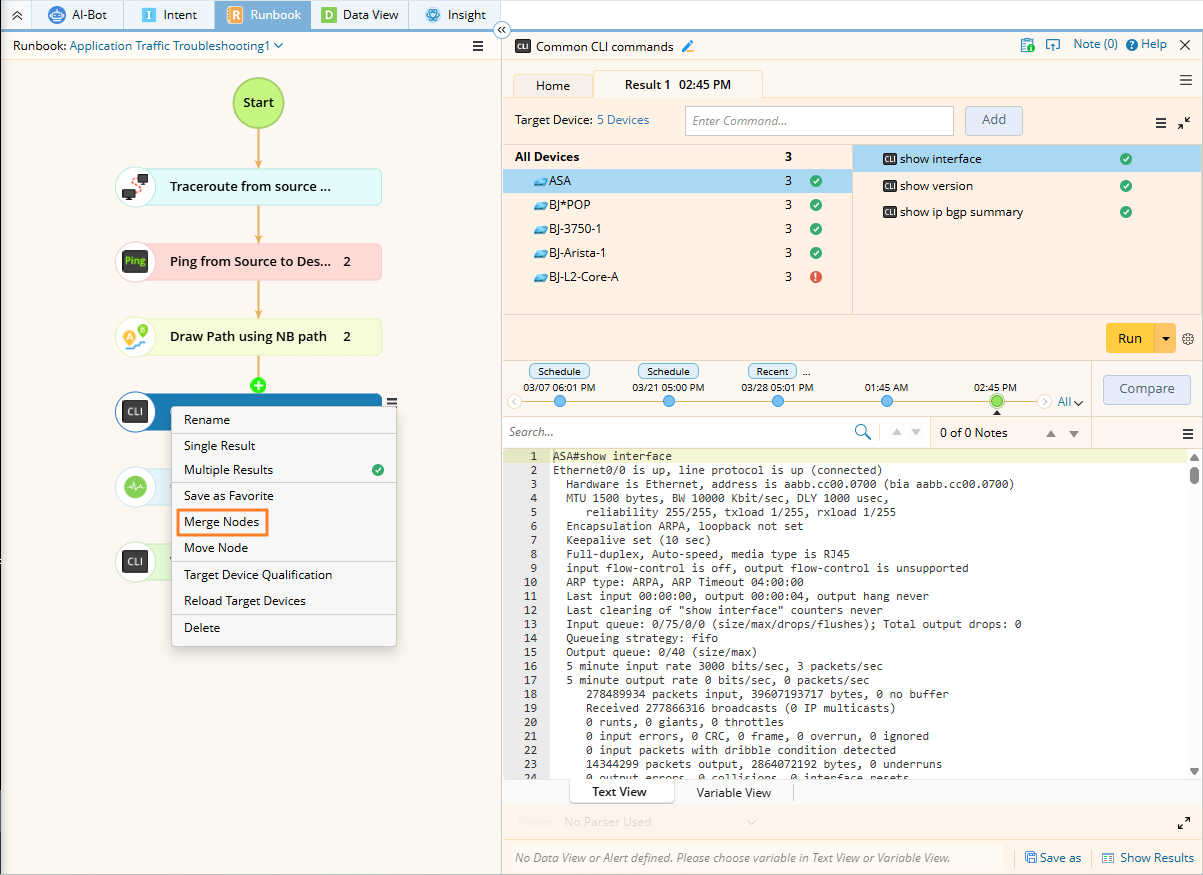The height and width of the screenshot is (875, 1203).
Task: Switch to the Variable View tab
Action: pyautogui.click(x=733, y=792)
